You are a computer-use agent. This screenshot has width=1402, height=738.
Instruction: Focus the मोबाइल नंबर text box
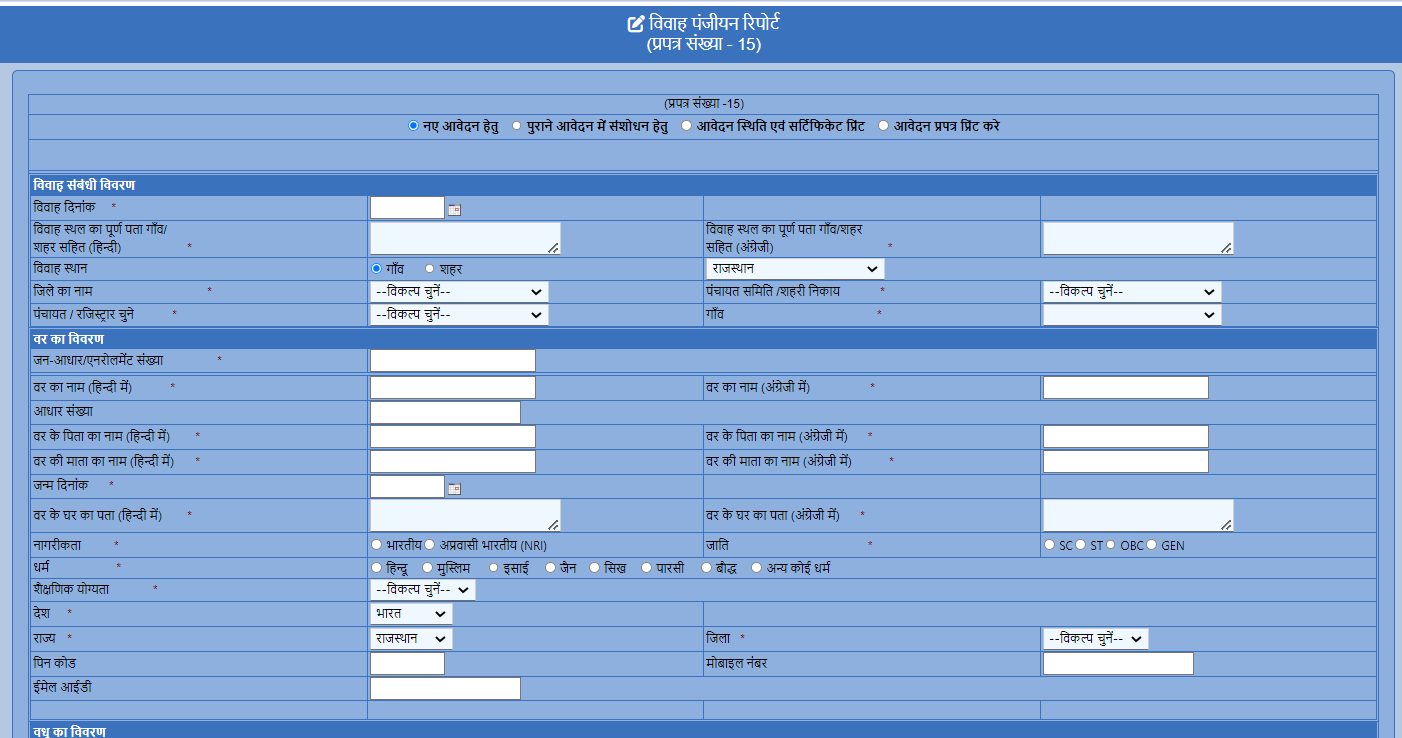coord(1117,664)
